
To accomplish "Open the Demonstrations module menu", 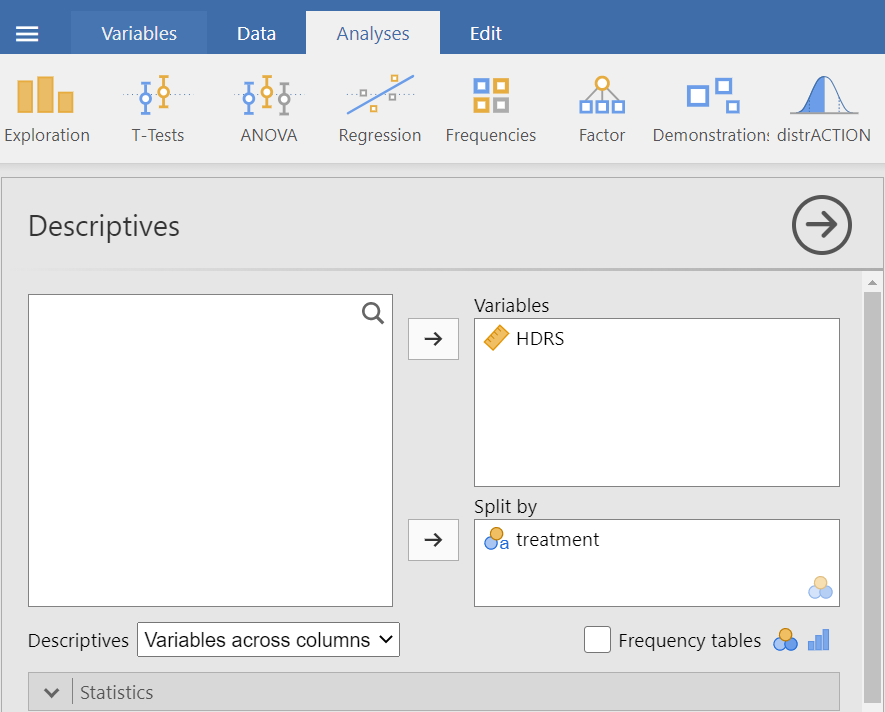I will point(711,109).
